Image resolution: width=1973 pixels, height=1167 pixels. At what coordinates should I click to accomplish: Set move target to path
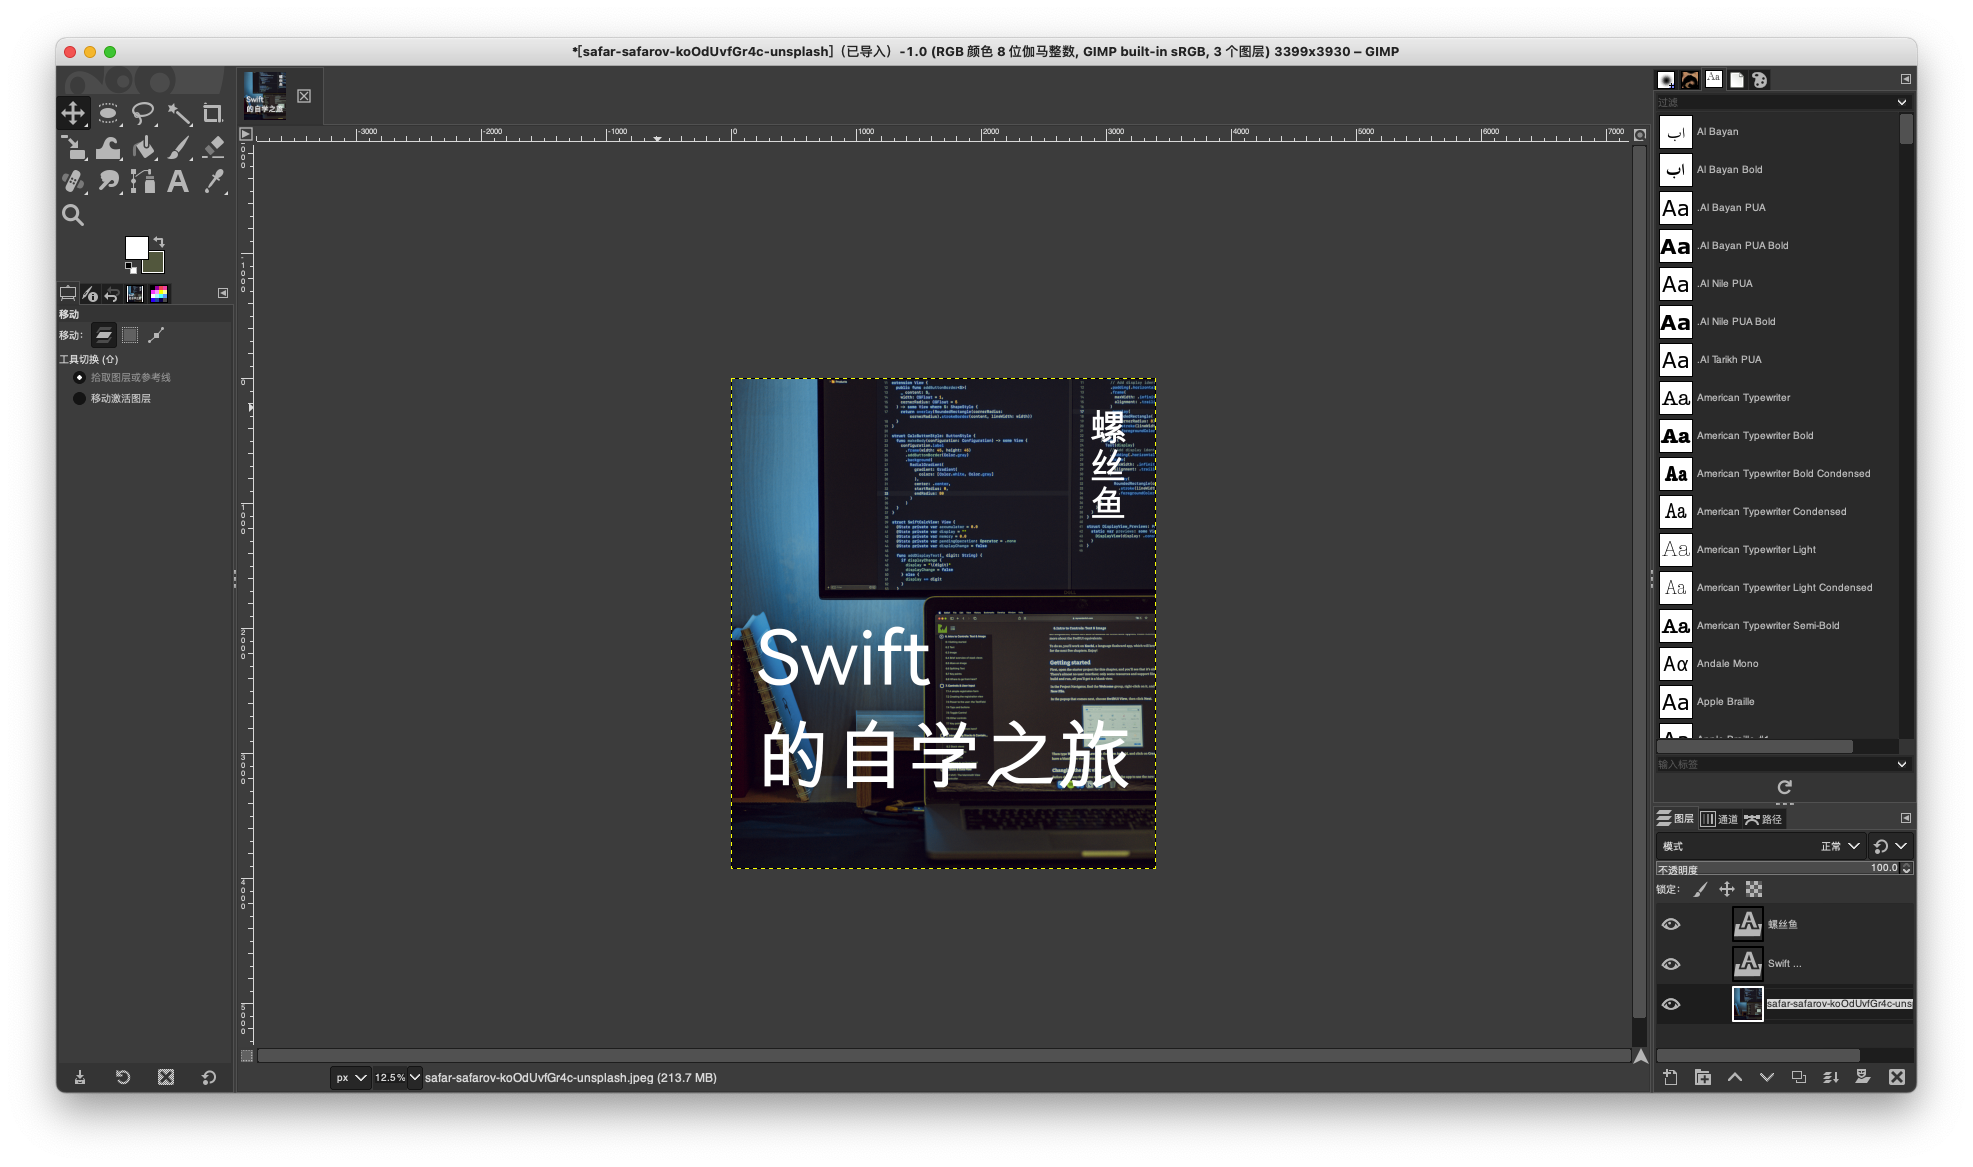[x=156, y=335]
